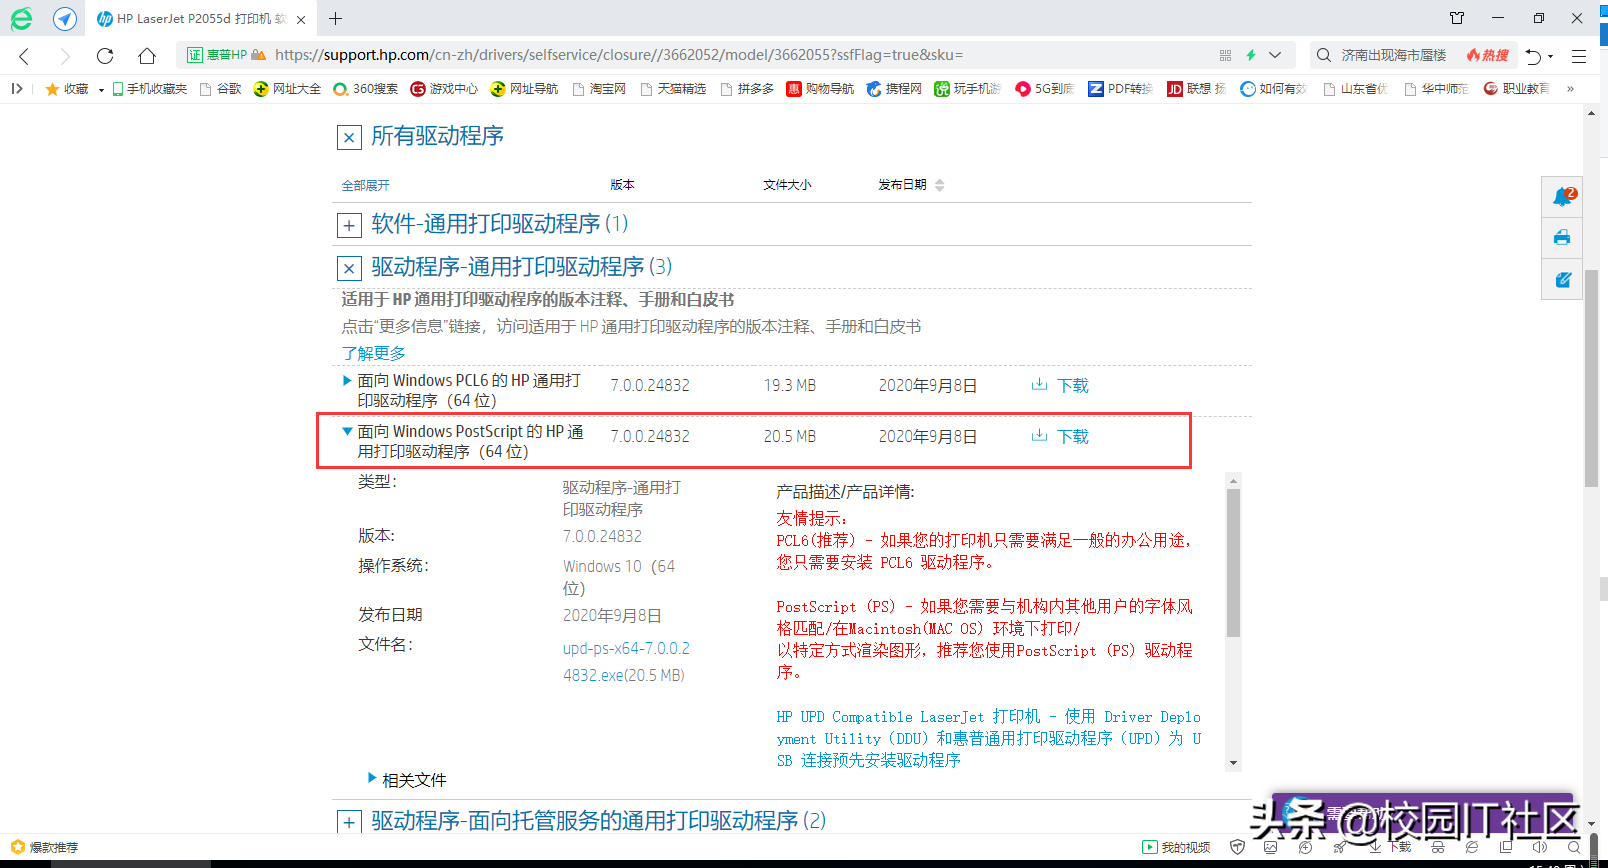Click the printer icon in right sidebar
The height and width of the screenshot is (868, 1608).
[1562, 238]
